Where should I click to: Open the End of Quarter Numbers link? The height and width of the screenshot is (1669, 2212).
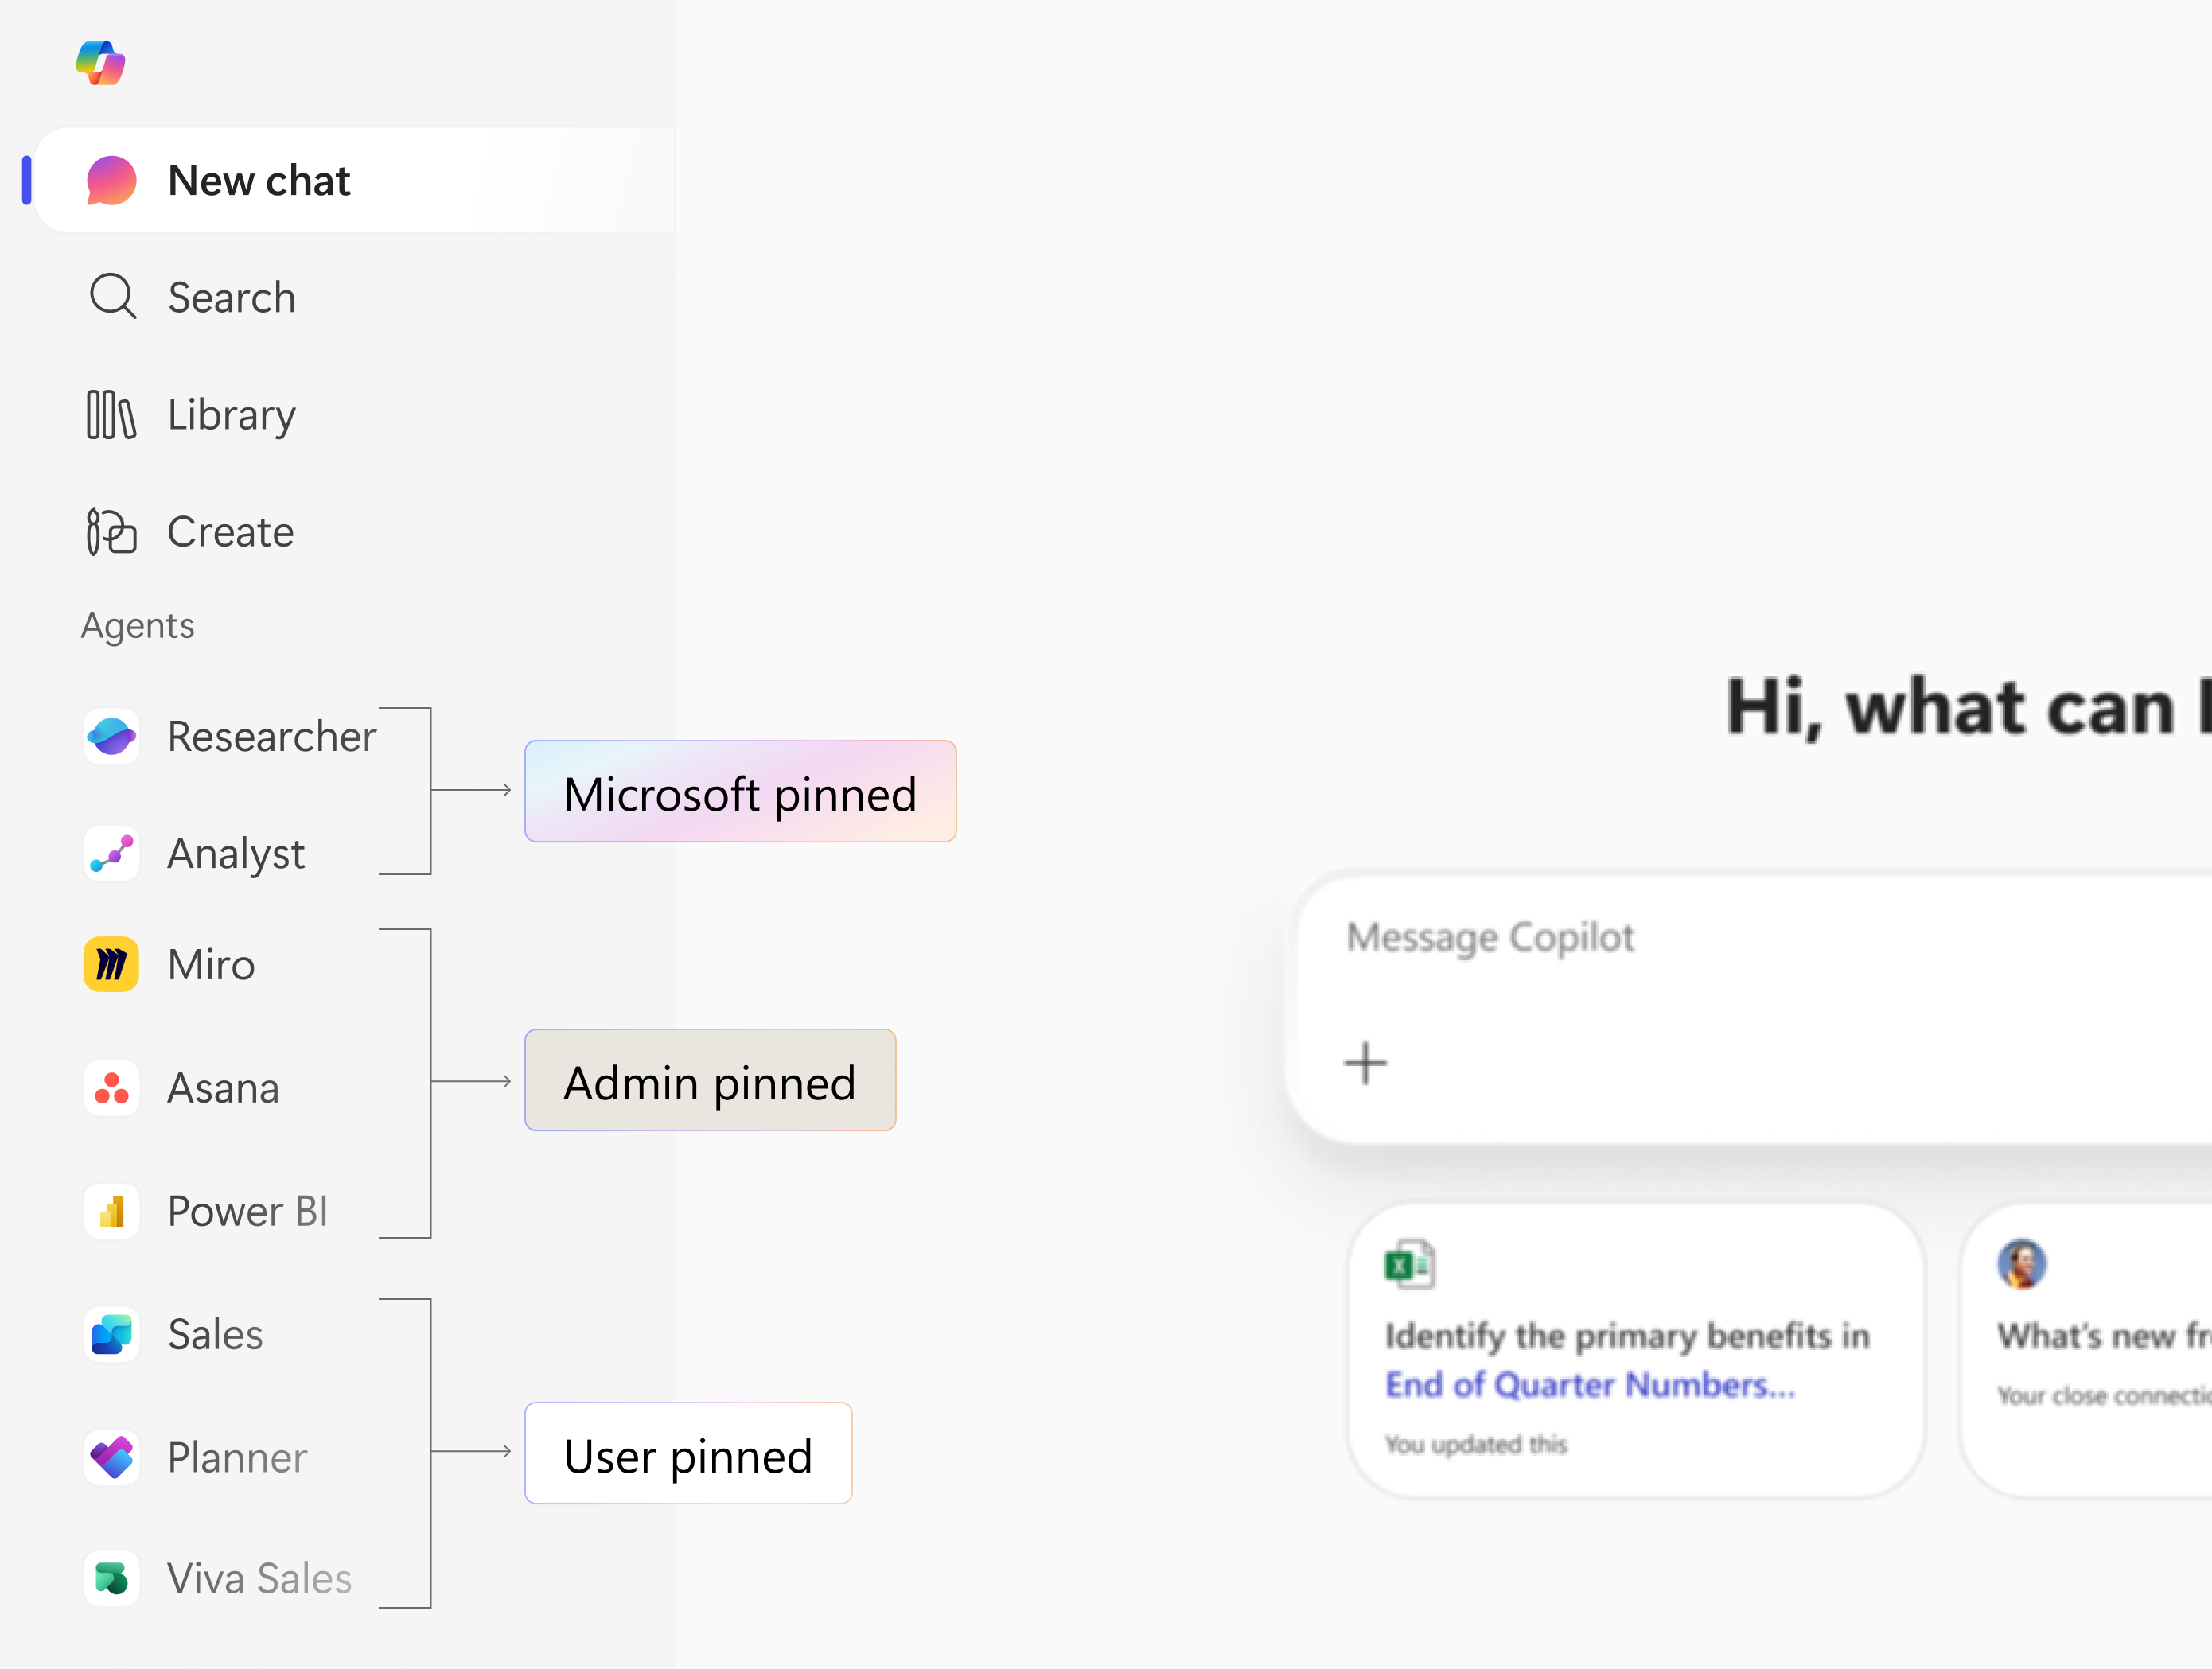(x=1590, y=1385)
